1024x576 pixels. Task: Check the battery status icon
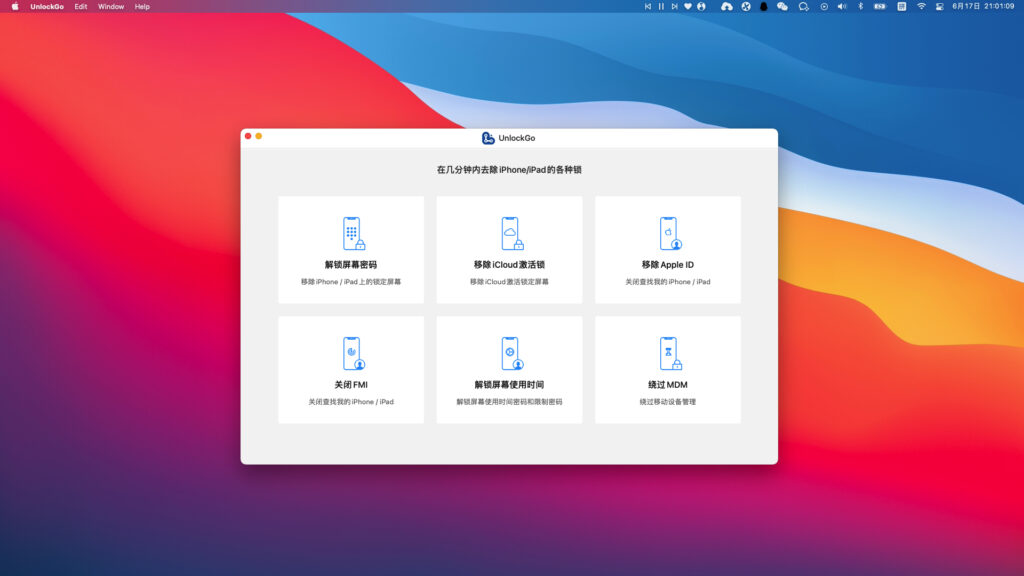880,8
